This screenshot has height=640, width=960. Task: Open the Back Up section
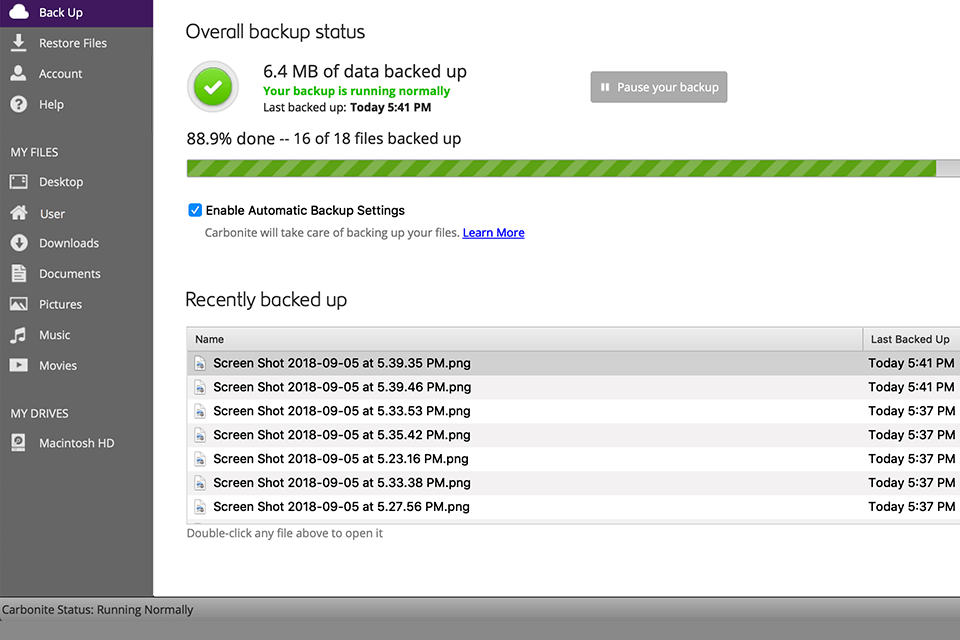tap(77, 12)
